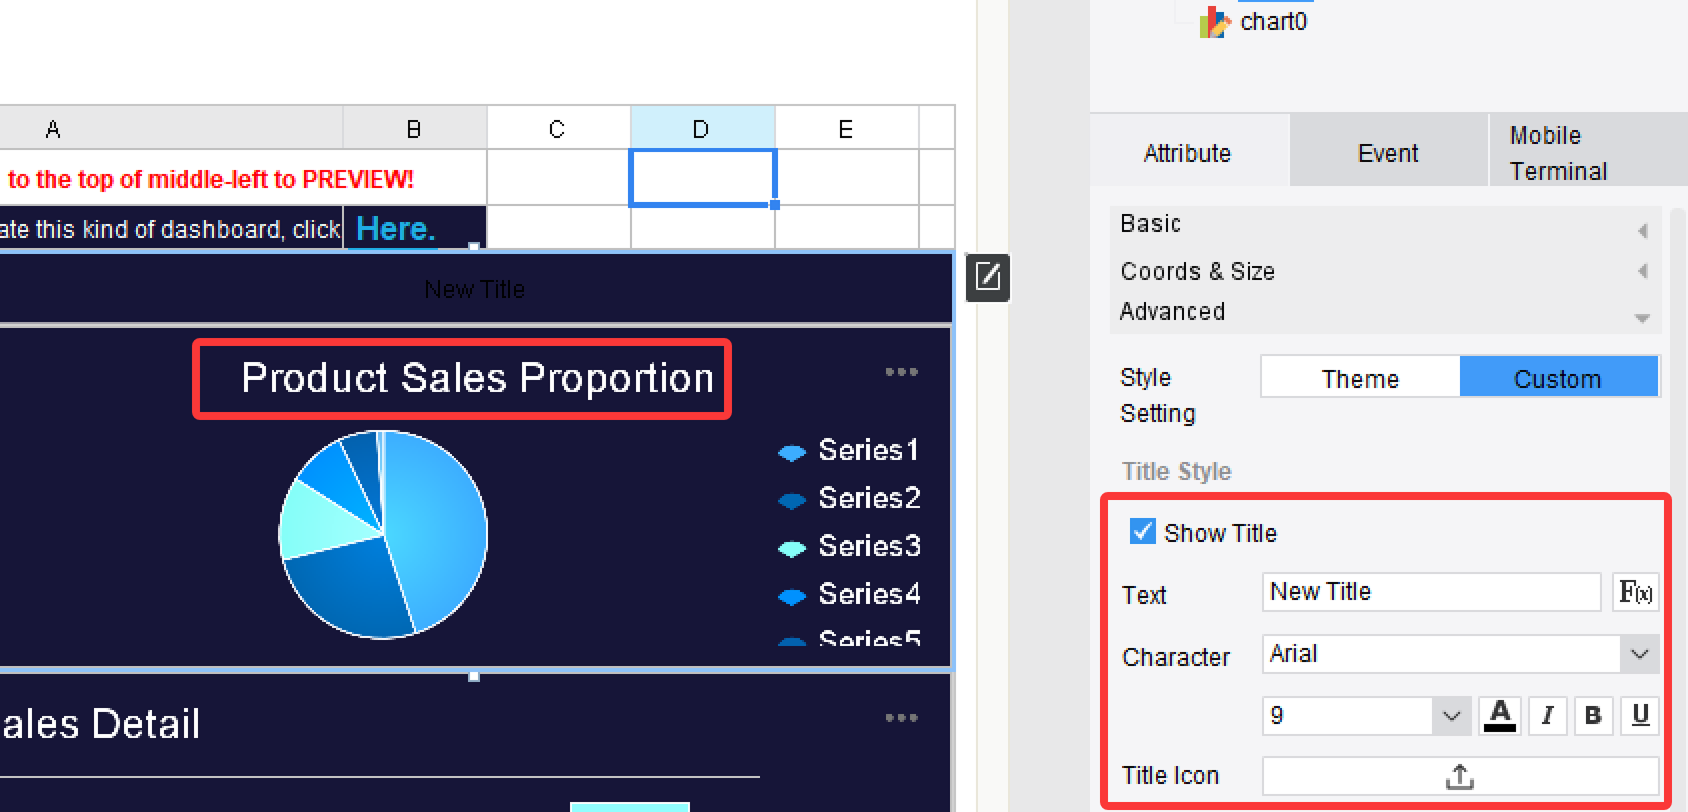The image size is (1688, 812).
Task: Click the chart0 tree icon
Action: [x=1214, y=22]
